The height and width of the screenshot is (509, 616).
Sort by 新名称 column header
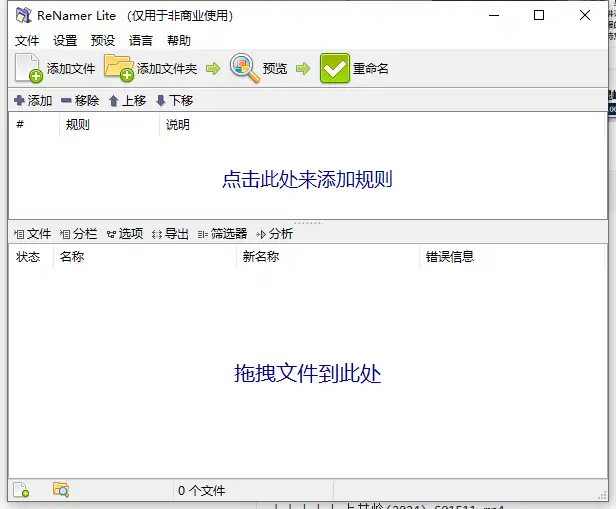coord(328,256)
